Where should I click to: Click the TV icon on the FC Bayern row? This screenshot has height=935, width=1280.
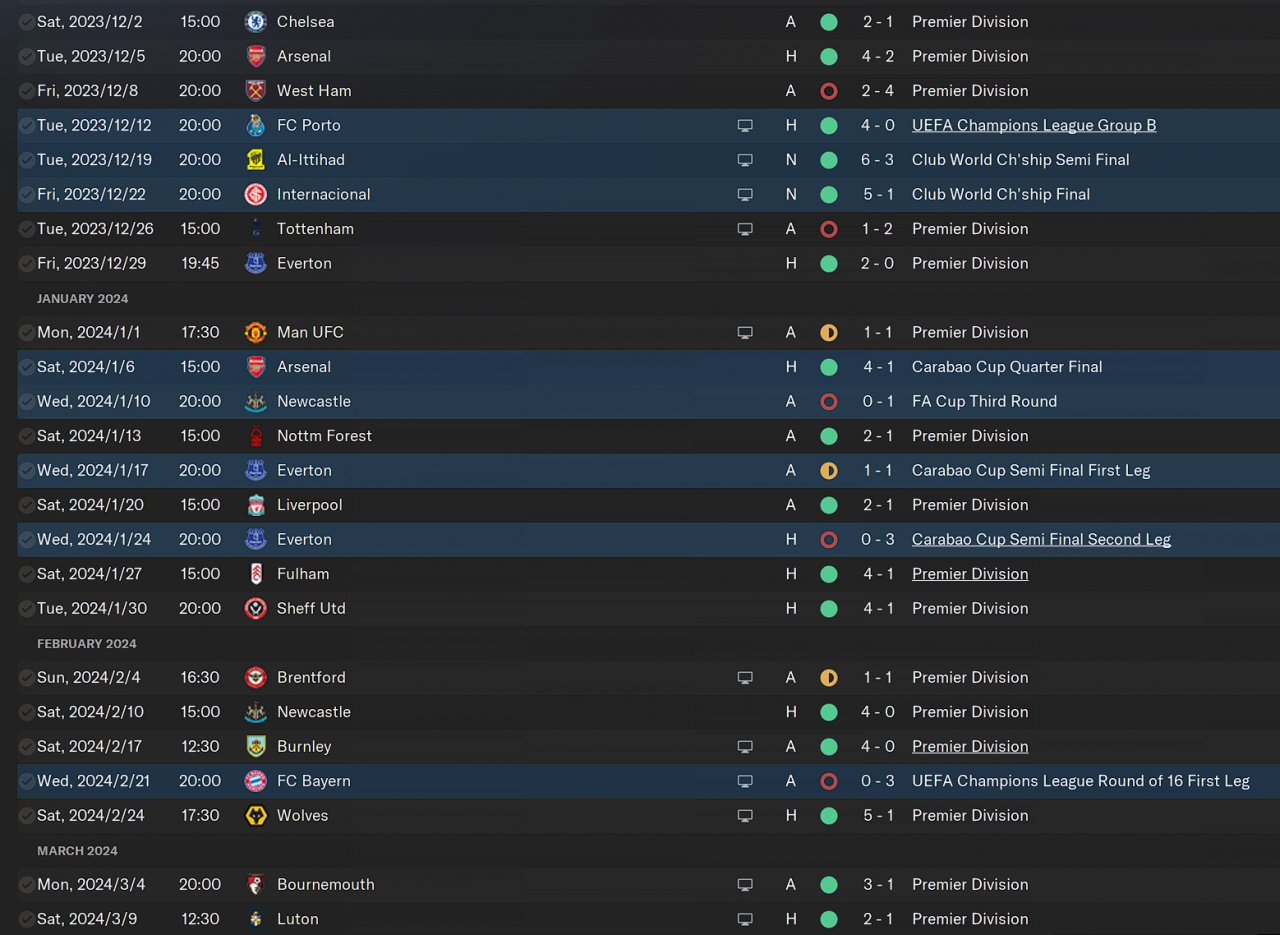745,781
